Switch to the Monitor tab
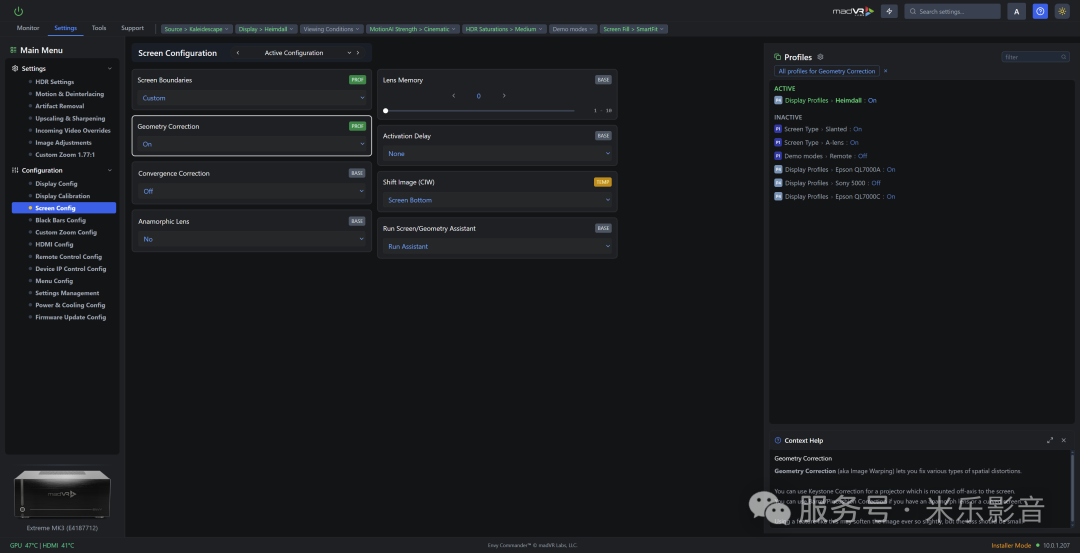1080x553 pixels. [x=28, y=28]
